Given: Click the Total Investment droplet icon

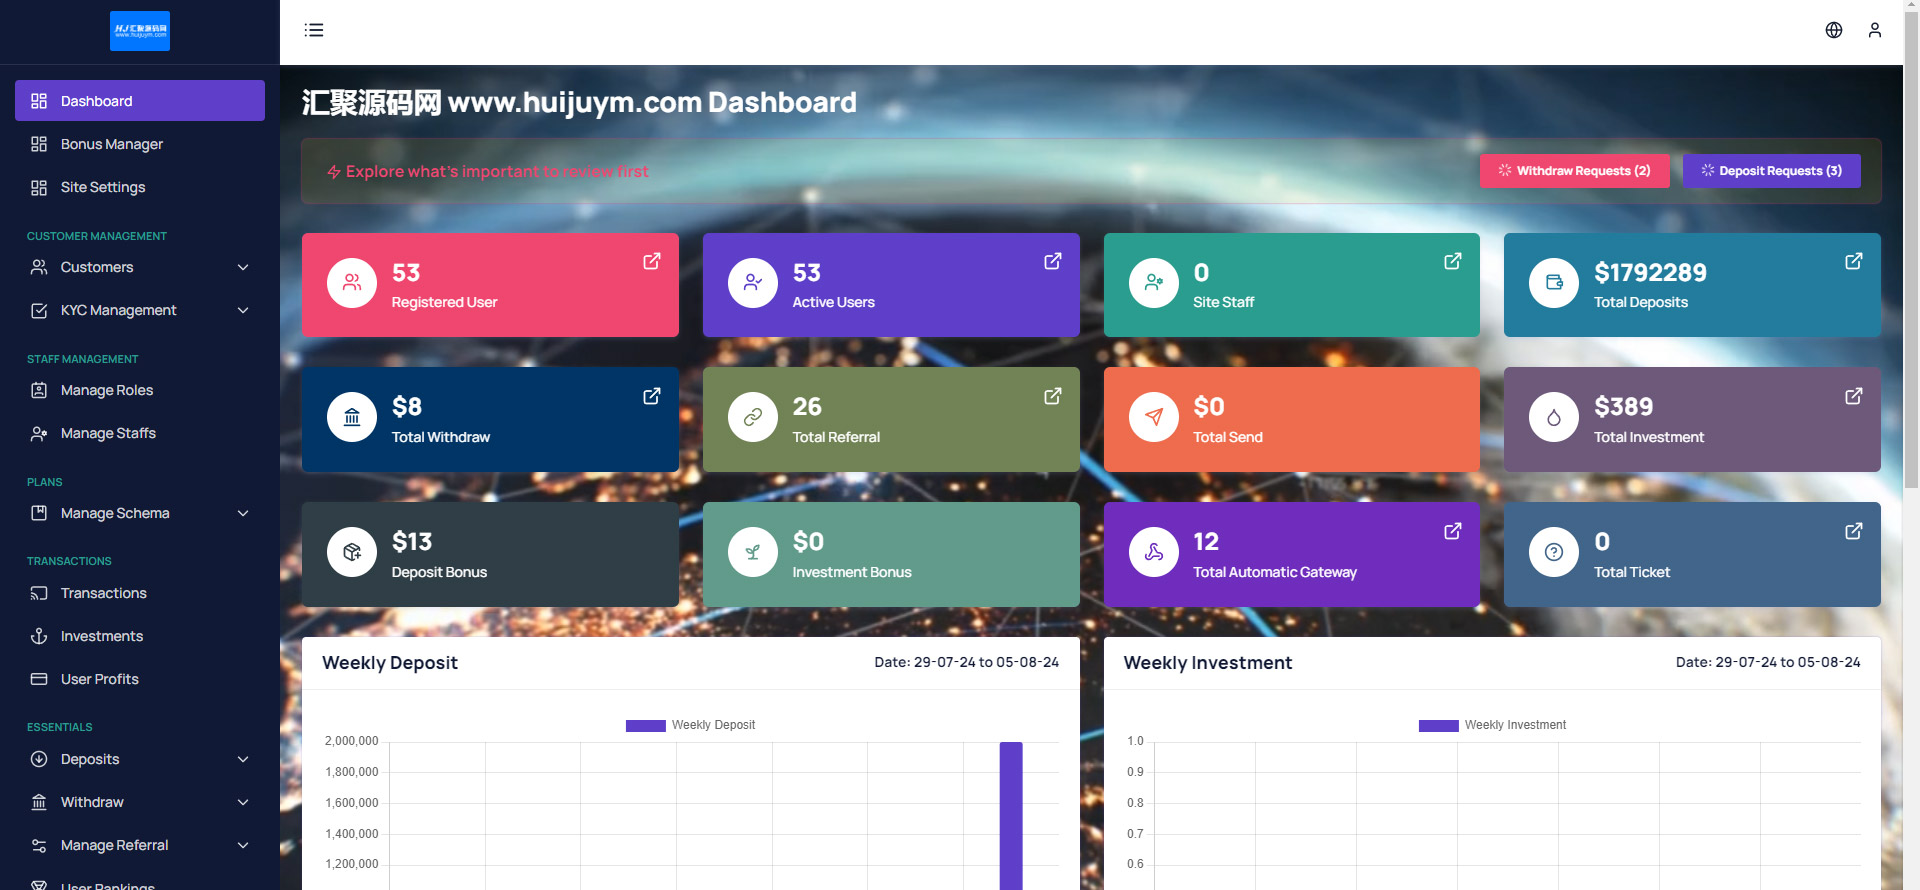Looking at the screenshot, I should (1554, 417).
